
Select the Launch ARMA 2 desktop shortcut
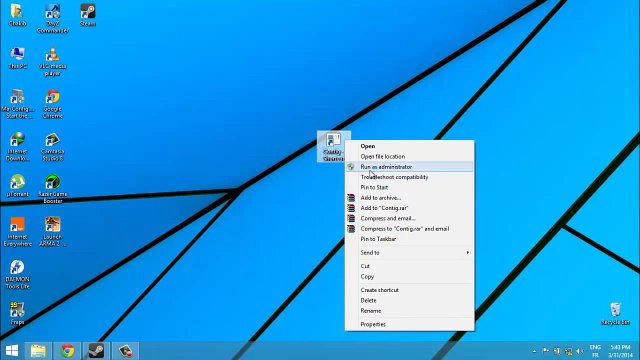coord(53,232)
